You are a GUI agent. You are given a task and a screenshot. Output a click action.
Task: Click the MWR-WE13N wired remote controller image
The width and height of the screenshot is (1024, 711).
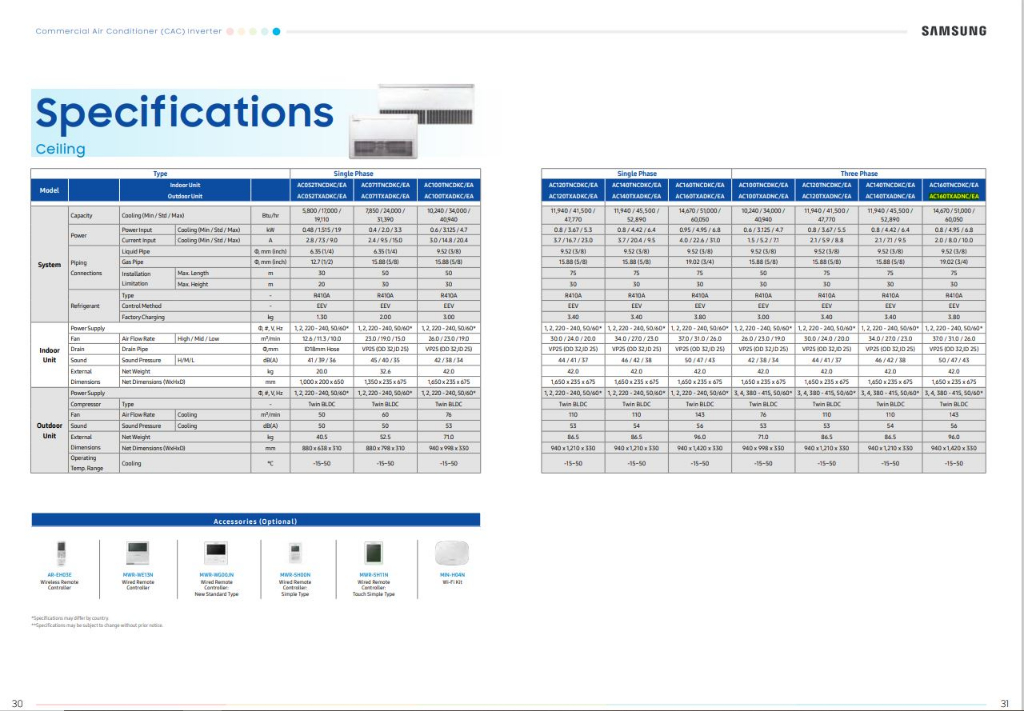pos(138,554)
